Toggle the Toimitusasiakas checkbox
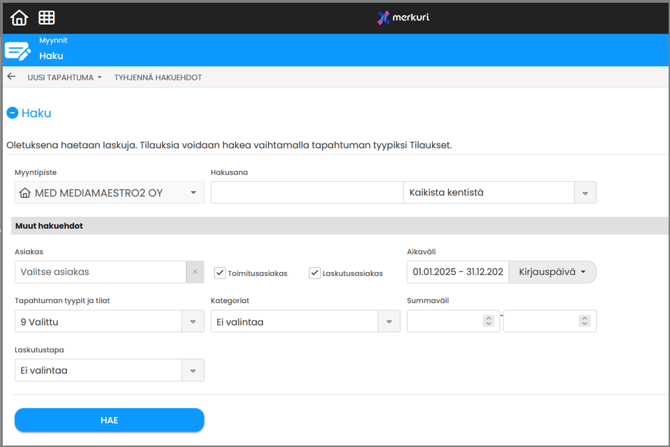Viewport: 670px width, 447px height. tap(220, 272)
